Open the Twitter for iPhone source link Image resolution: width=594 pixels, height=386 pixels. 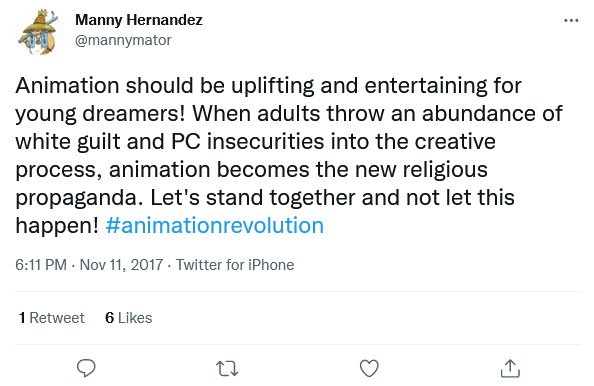click(x=235, y=264)
